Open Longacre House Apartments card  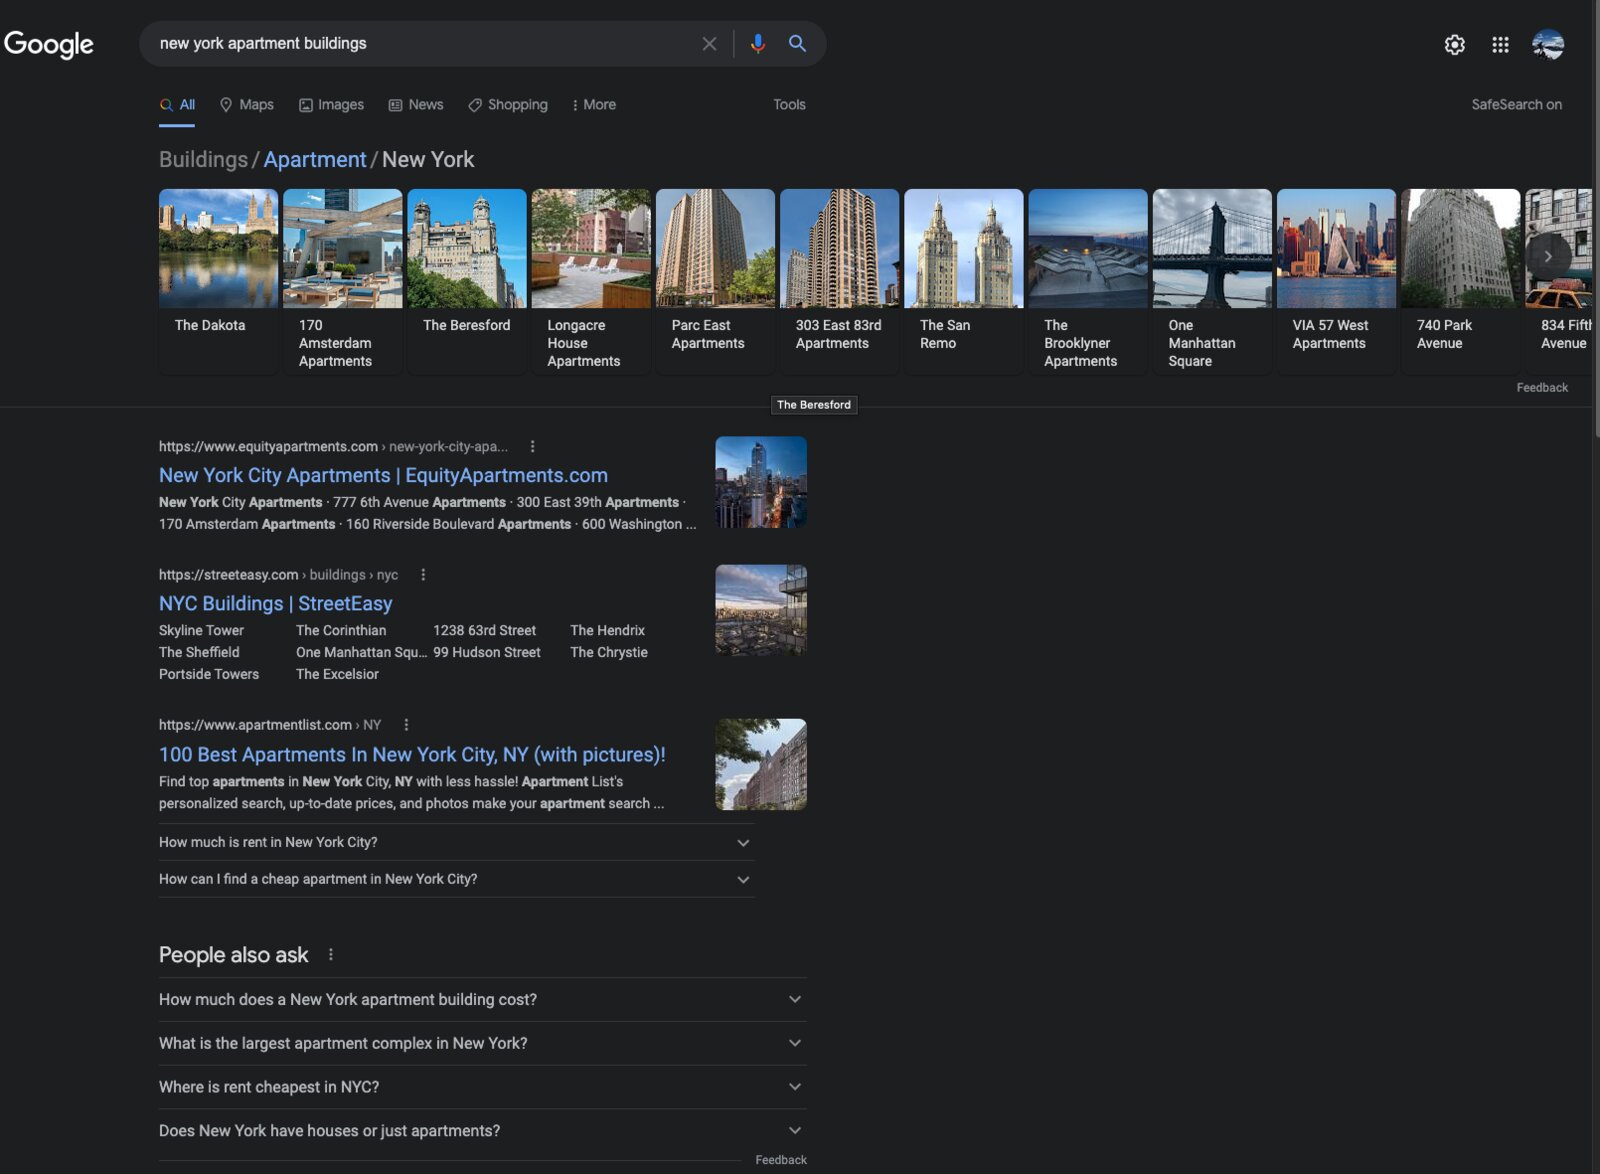(590, 281)
